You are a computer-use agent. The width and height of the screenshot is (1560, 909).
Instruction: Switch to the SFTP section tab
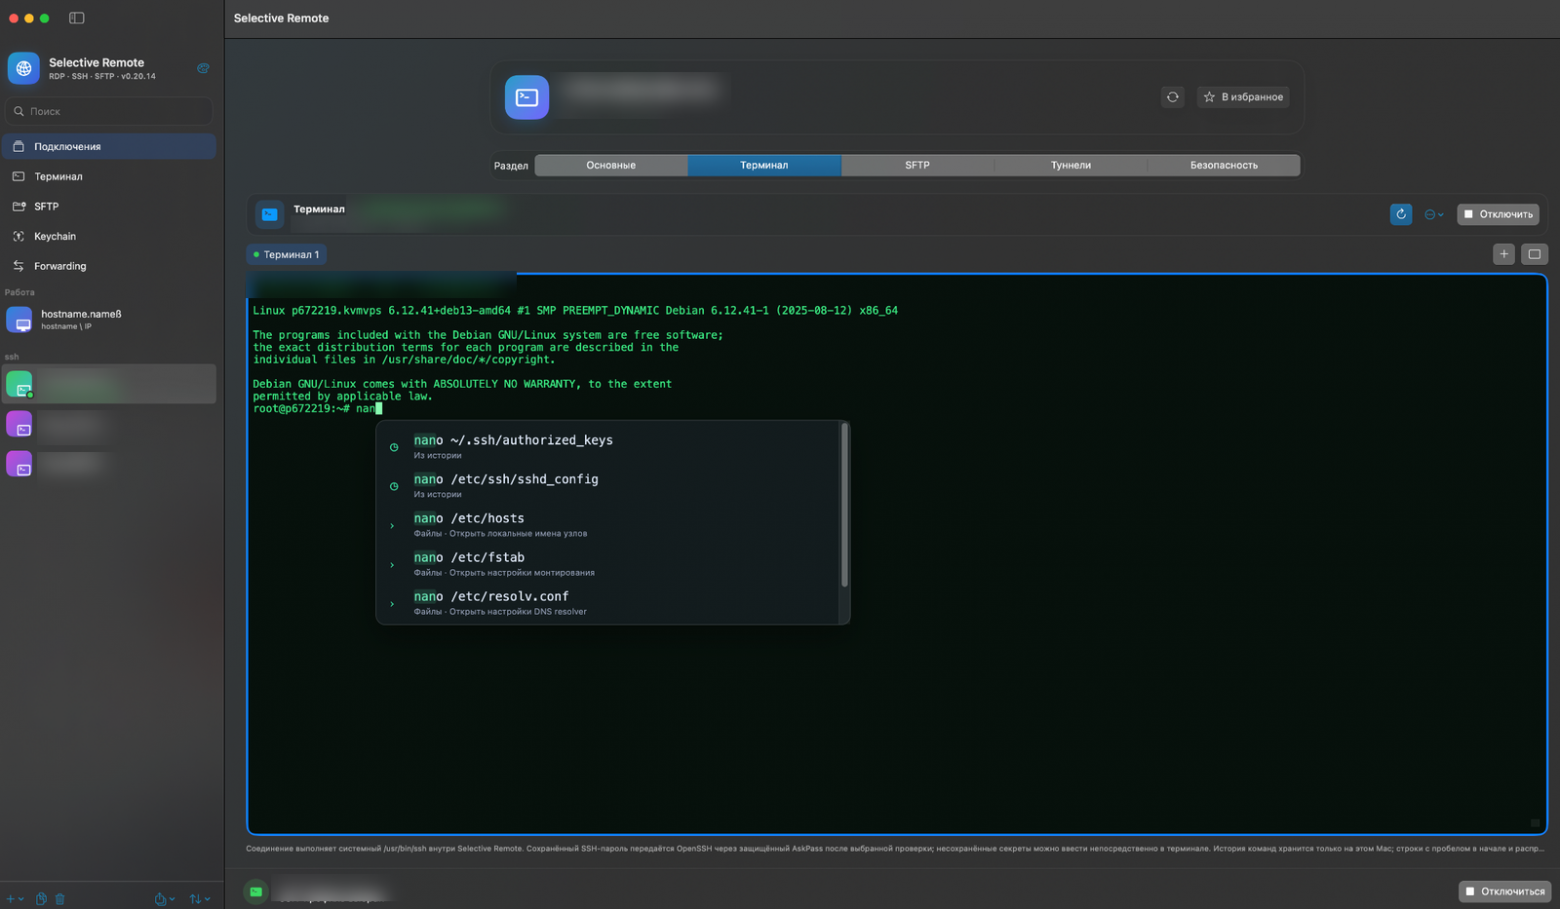click(x=917, y=165)
